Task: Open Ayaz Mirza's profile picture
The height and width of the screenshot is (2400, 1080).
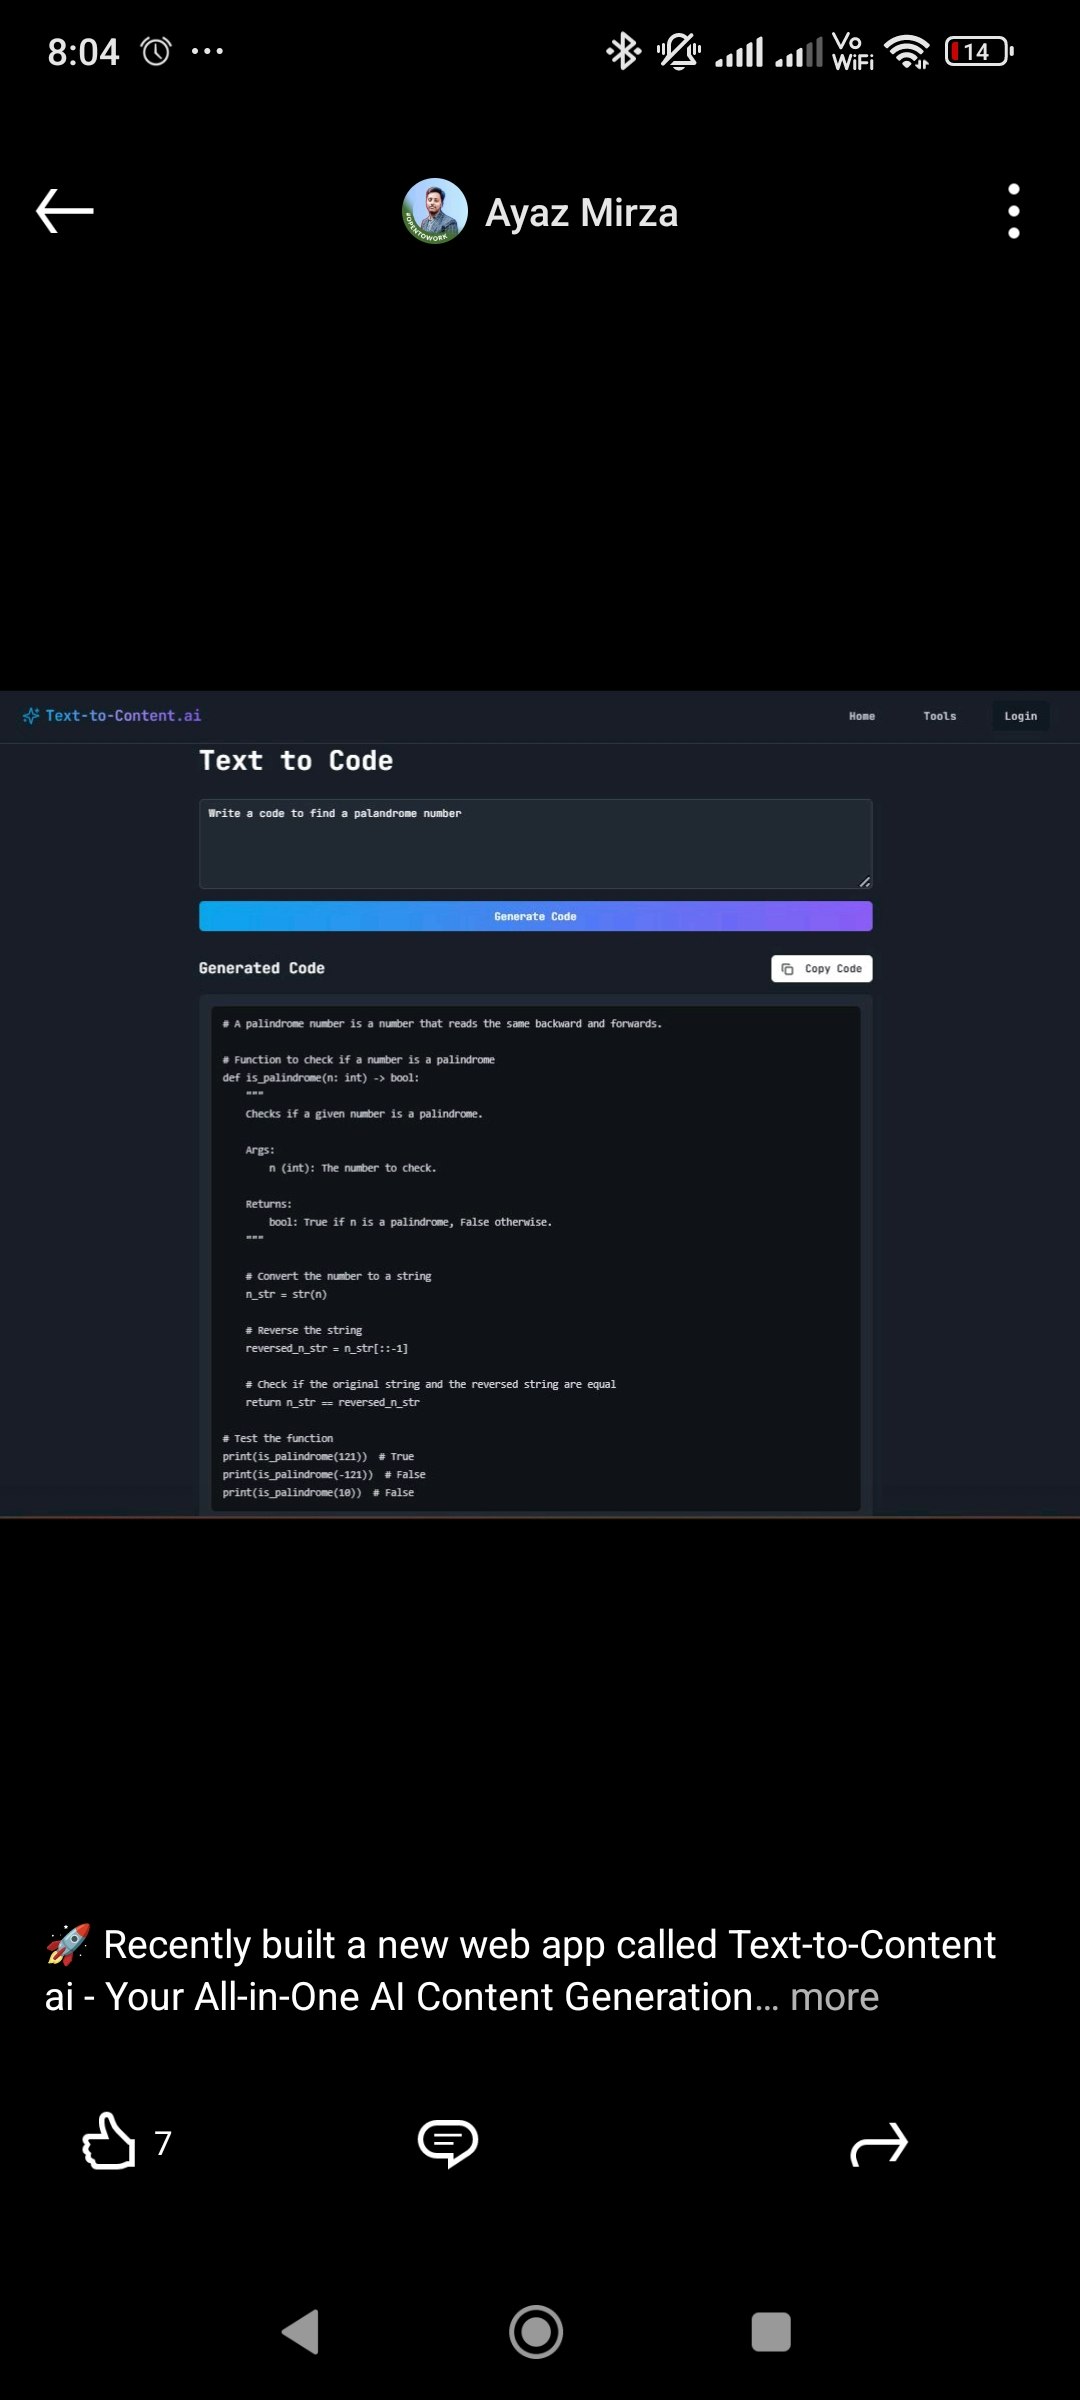Action: point(434,211)
